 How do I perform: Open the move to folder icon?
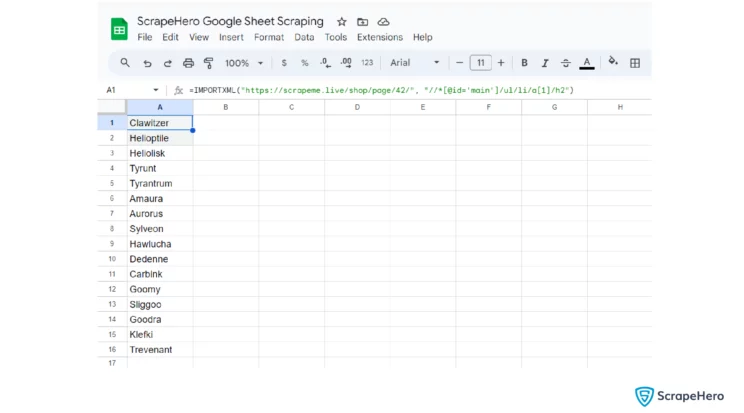363,22
